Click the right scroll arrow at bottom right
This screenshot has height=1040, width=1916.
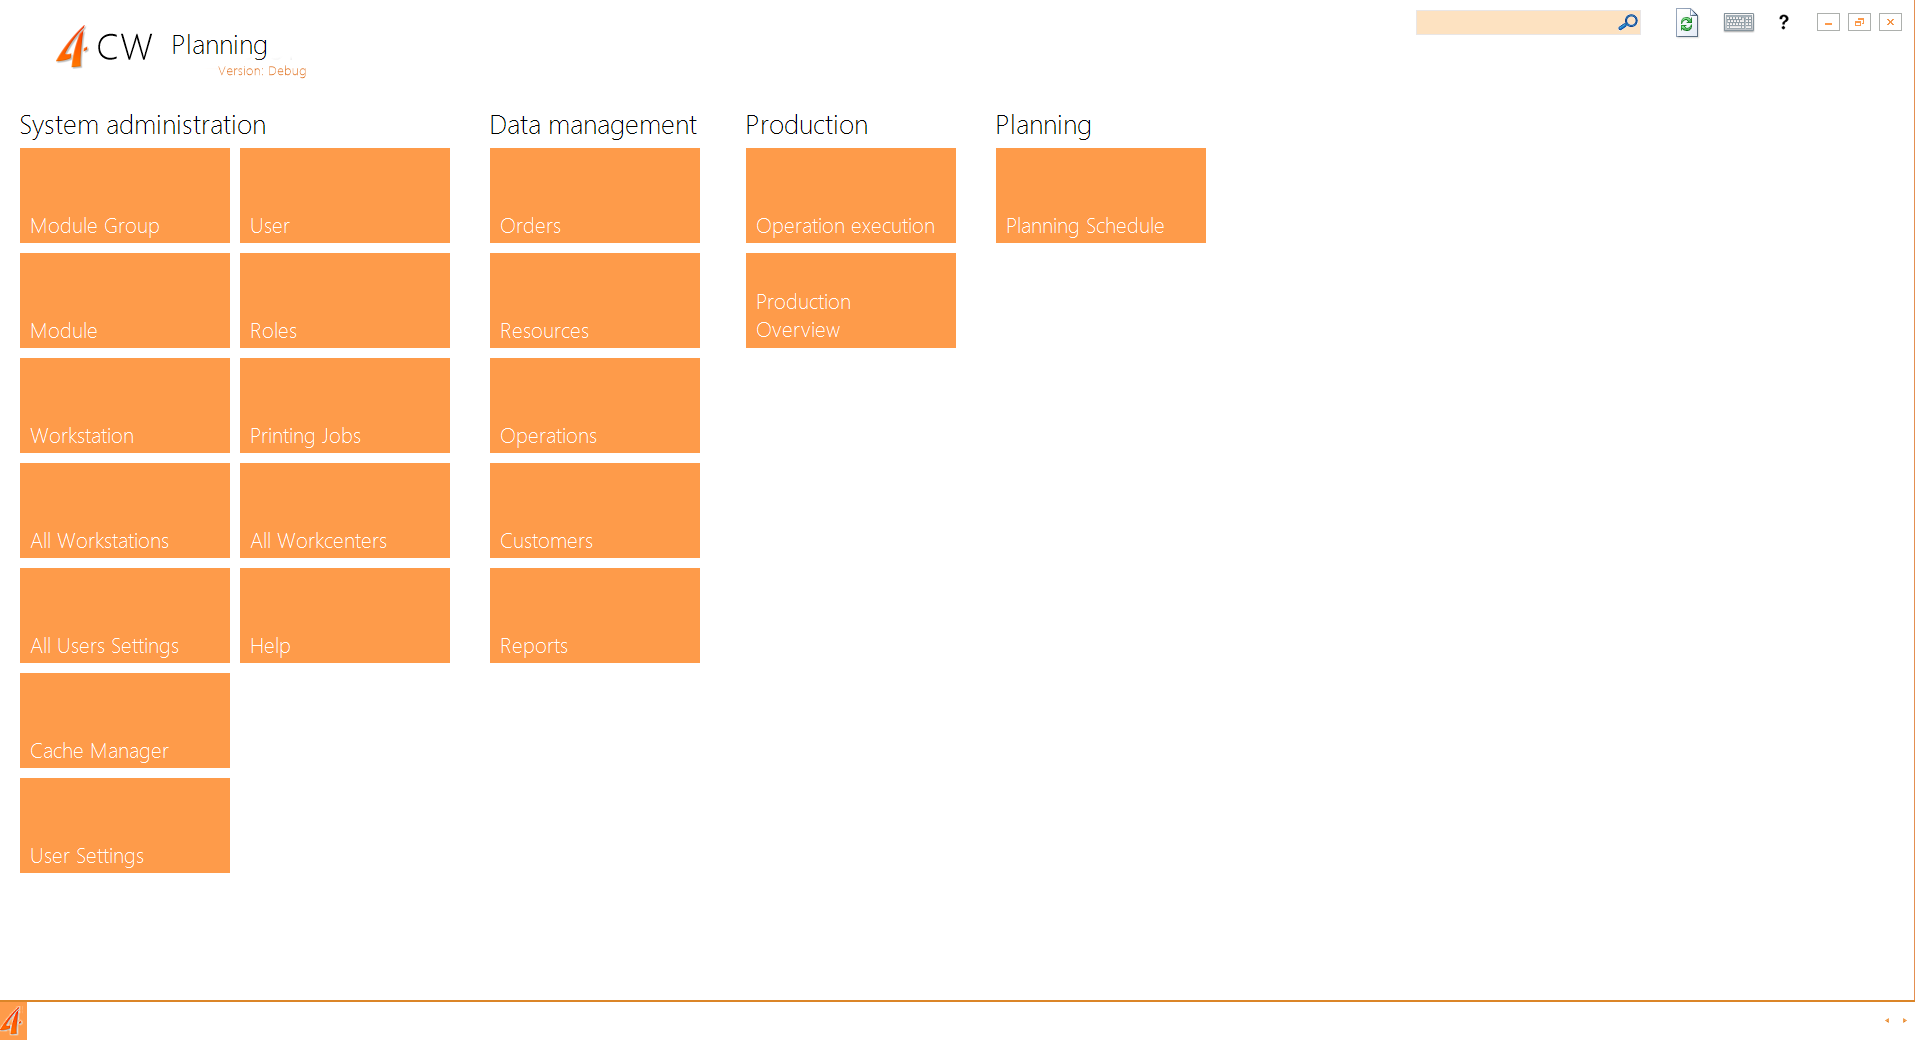(x=1904, y=1021)
